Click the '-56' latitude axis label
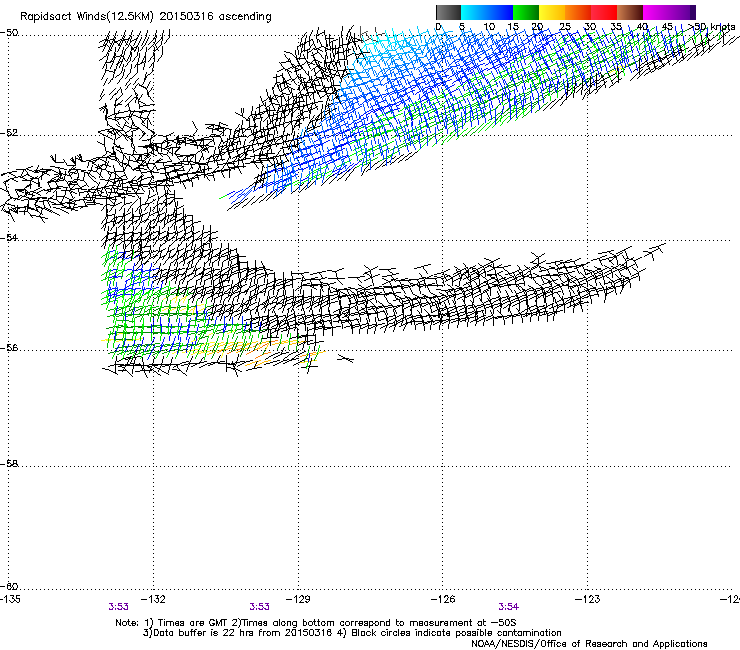Screen dimensions: 740x650 (x=9, y=348)
